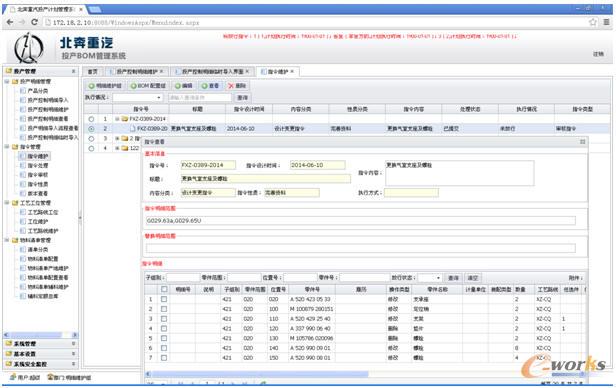
Task: Bookmark this page with the star icon
Action: 593,22
